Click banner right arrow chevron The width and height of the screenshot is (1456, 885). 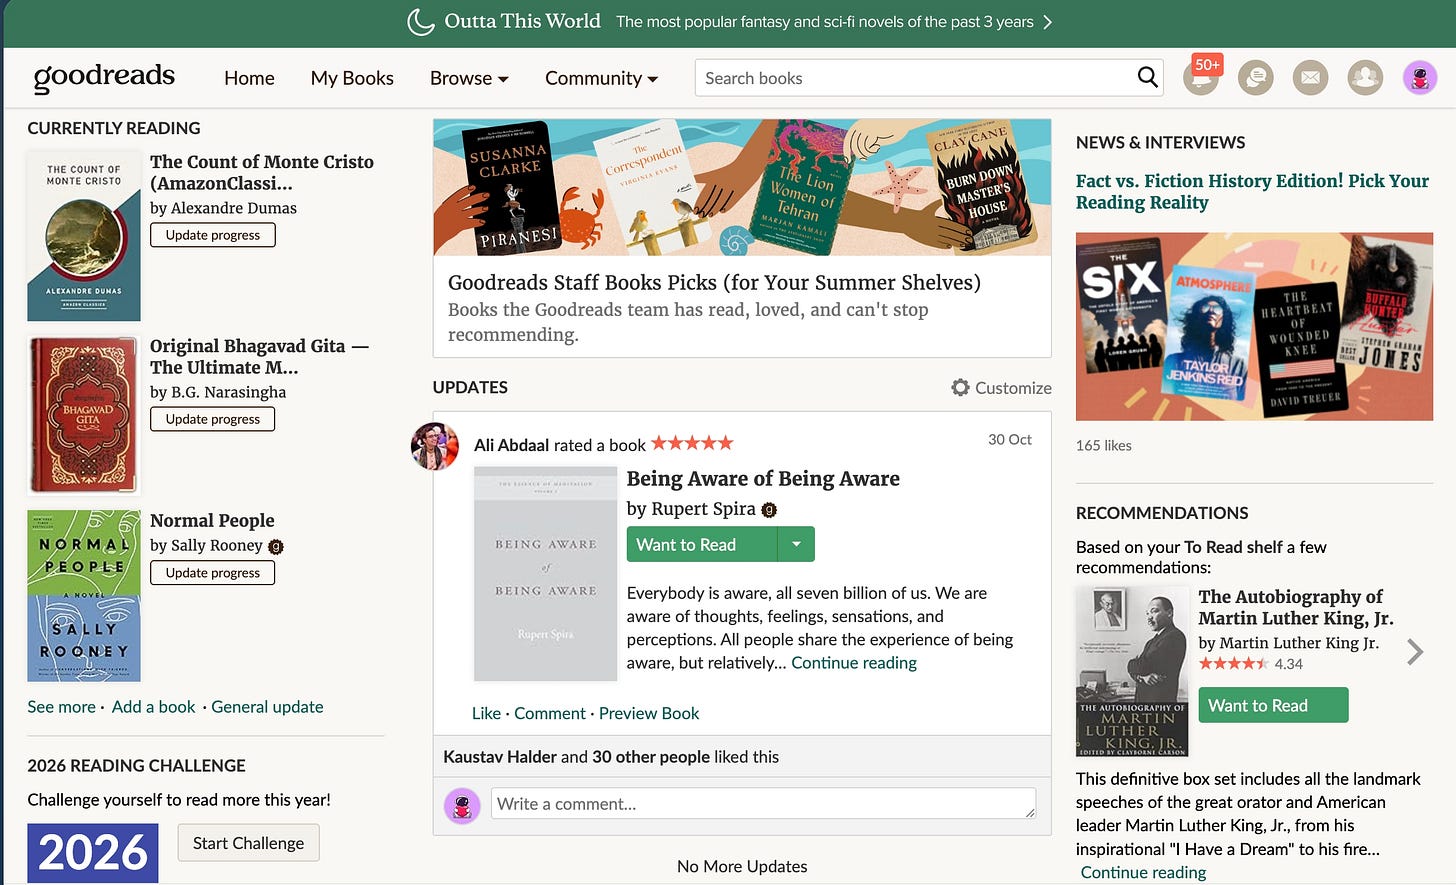1047,22
